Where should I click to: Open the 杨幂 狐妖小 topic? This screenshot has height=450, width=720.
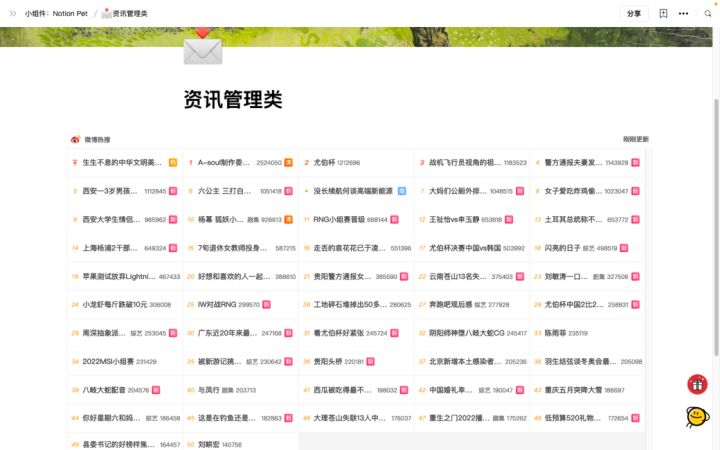[221, 219]
